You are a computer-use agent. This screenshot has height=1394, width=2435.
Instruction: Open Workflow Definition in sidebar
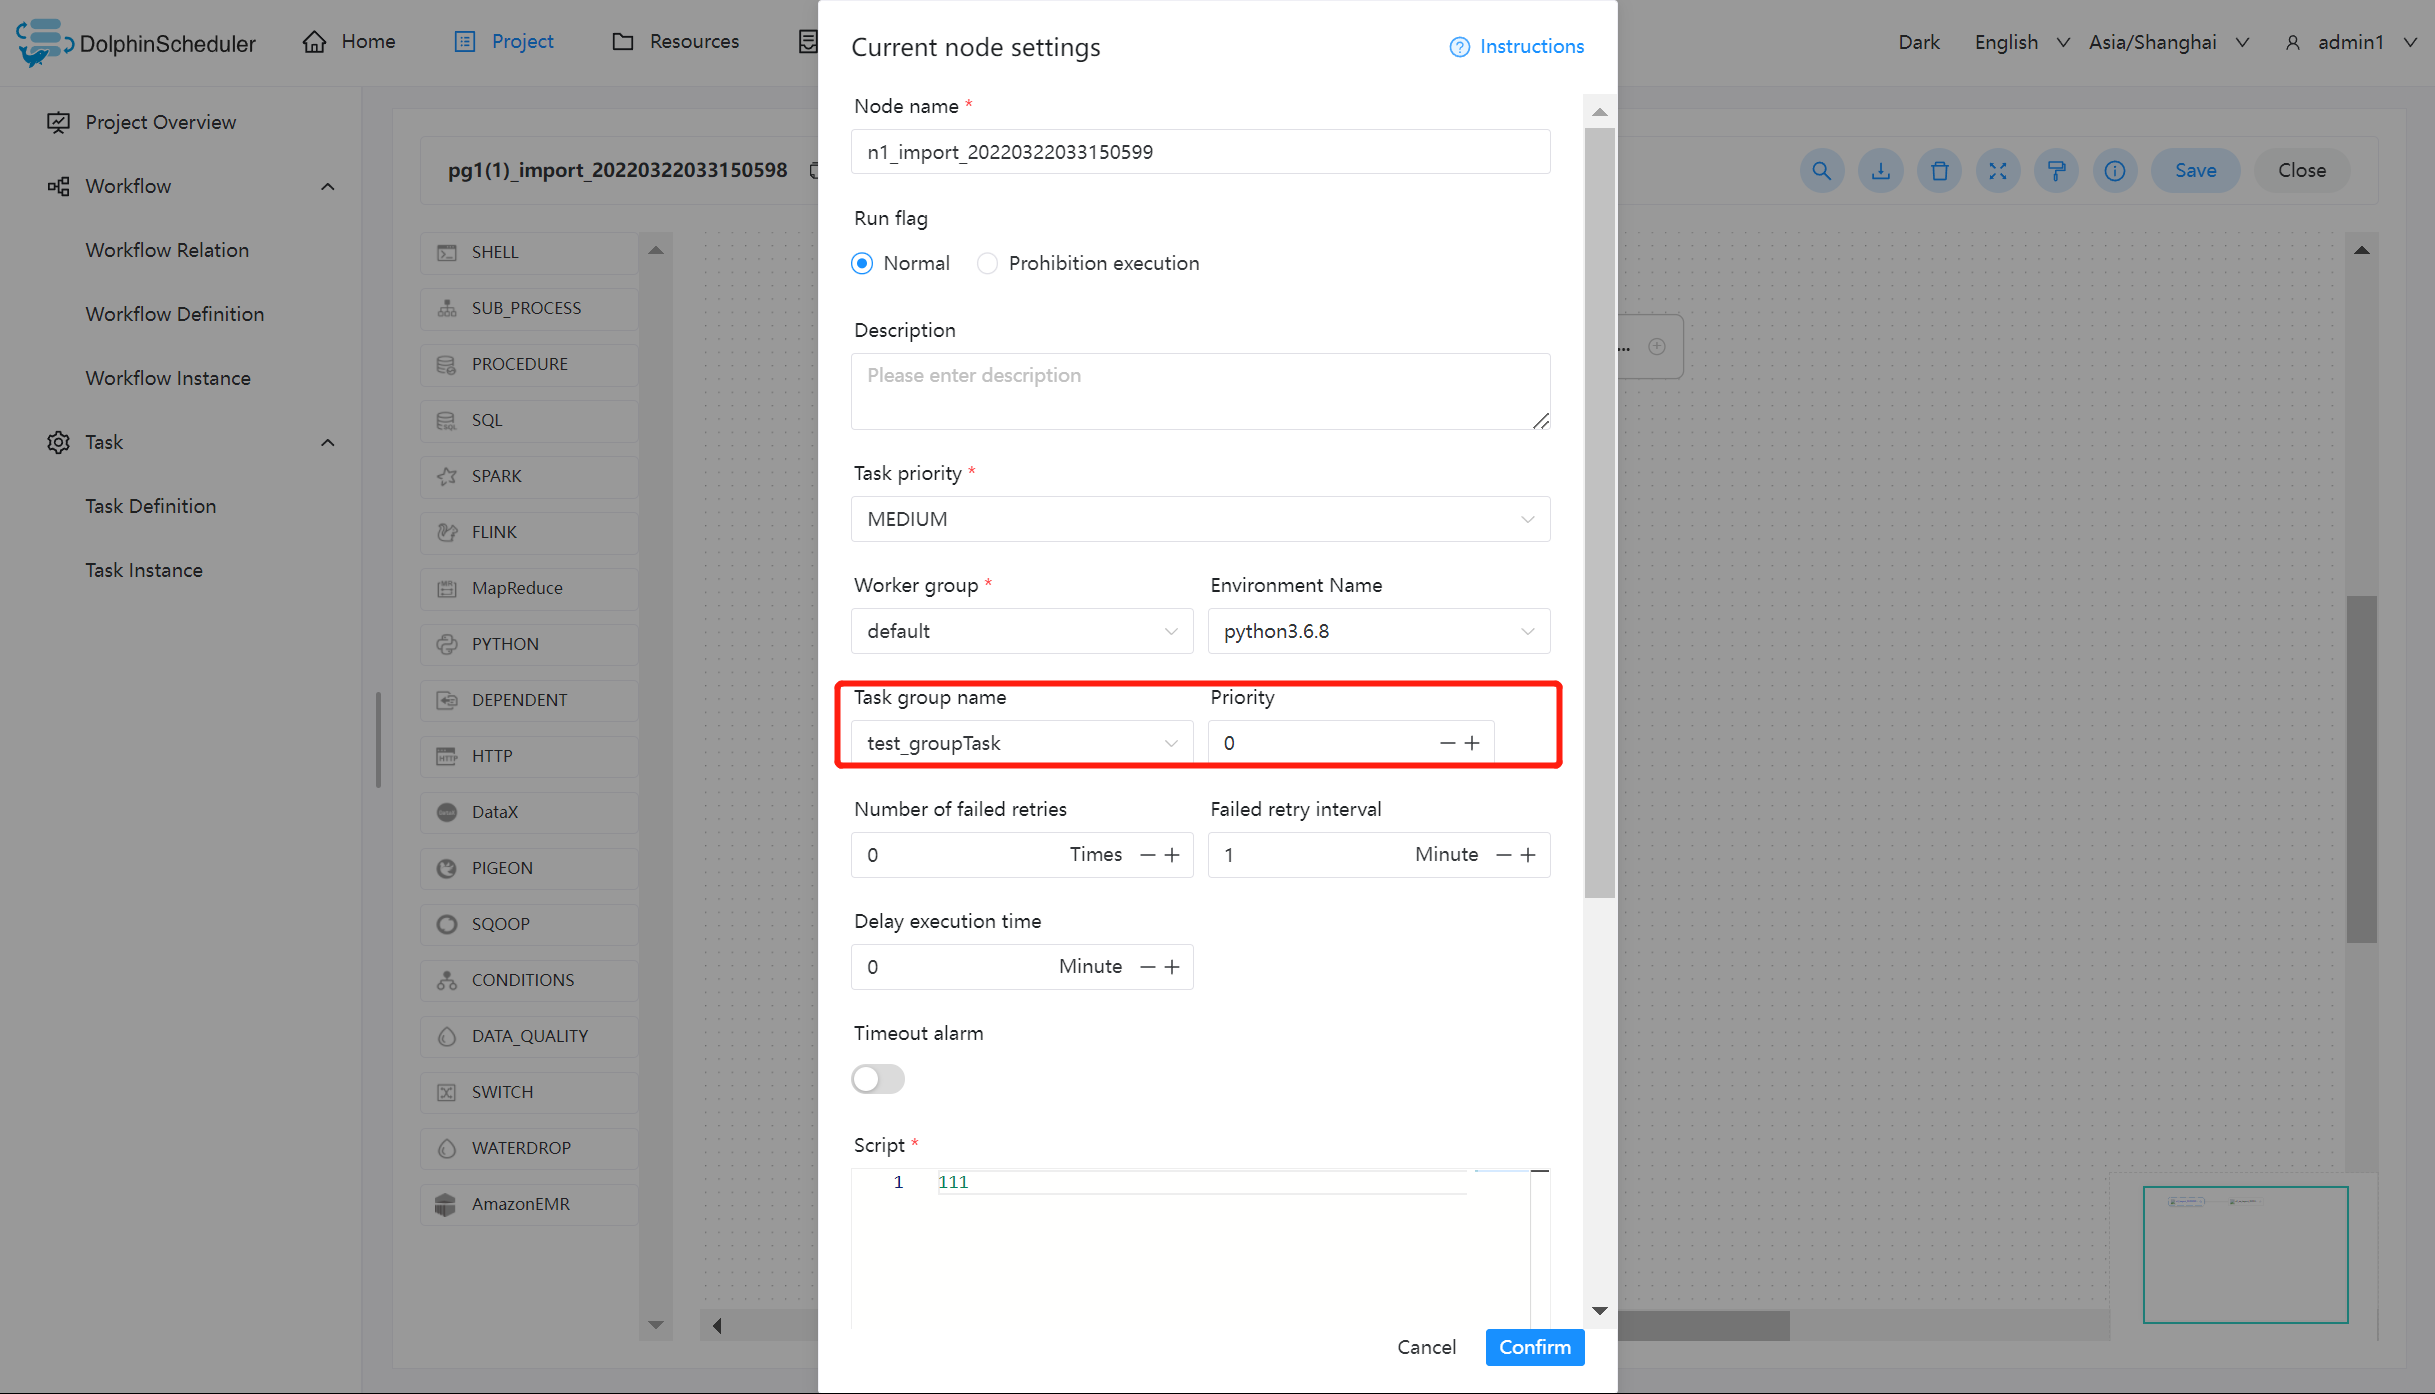pyautogui.click(x=174, y=314)
